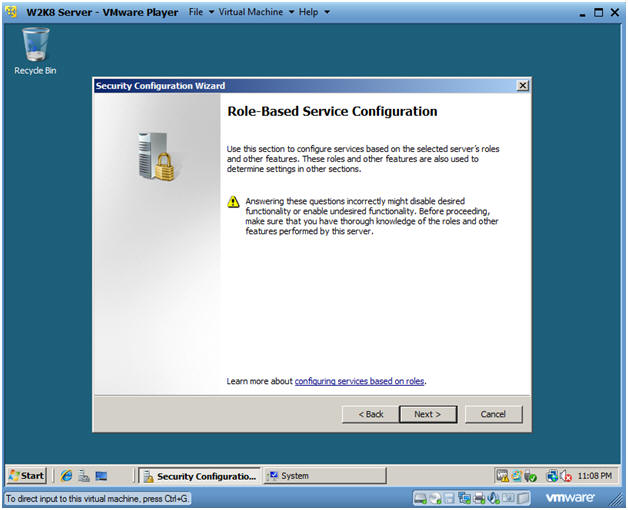The width and height of the screenshot is (628, 510).
Task: Click the vmware logo in status bar
Action: click(570, 498)
